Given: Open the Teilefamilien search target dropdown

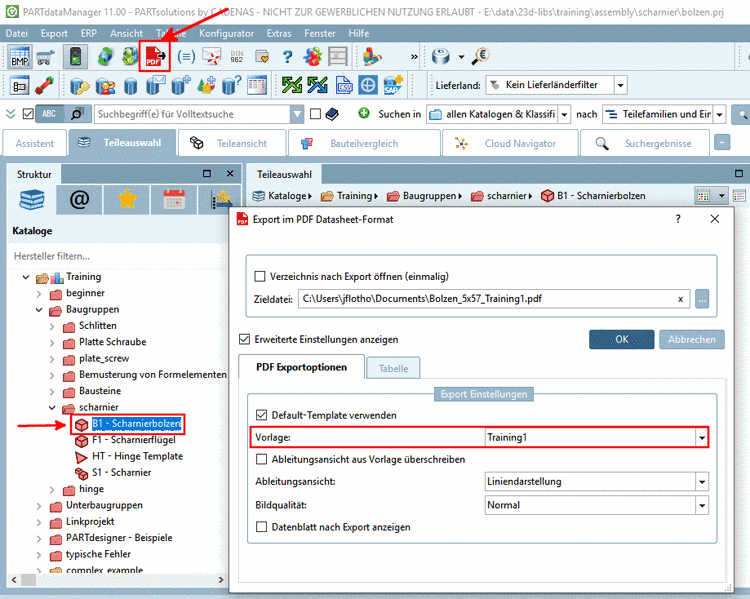Looking at the screenshot, I should [719, 114].
